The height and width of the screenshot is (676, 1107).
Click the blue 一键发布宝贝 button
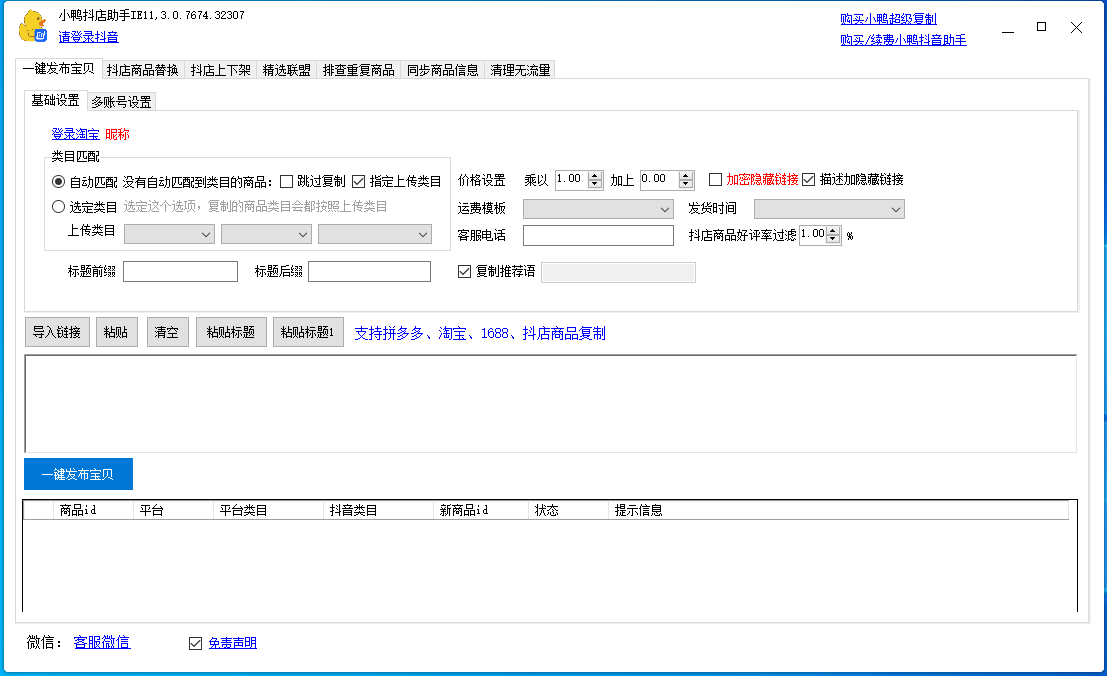78,474
